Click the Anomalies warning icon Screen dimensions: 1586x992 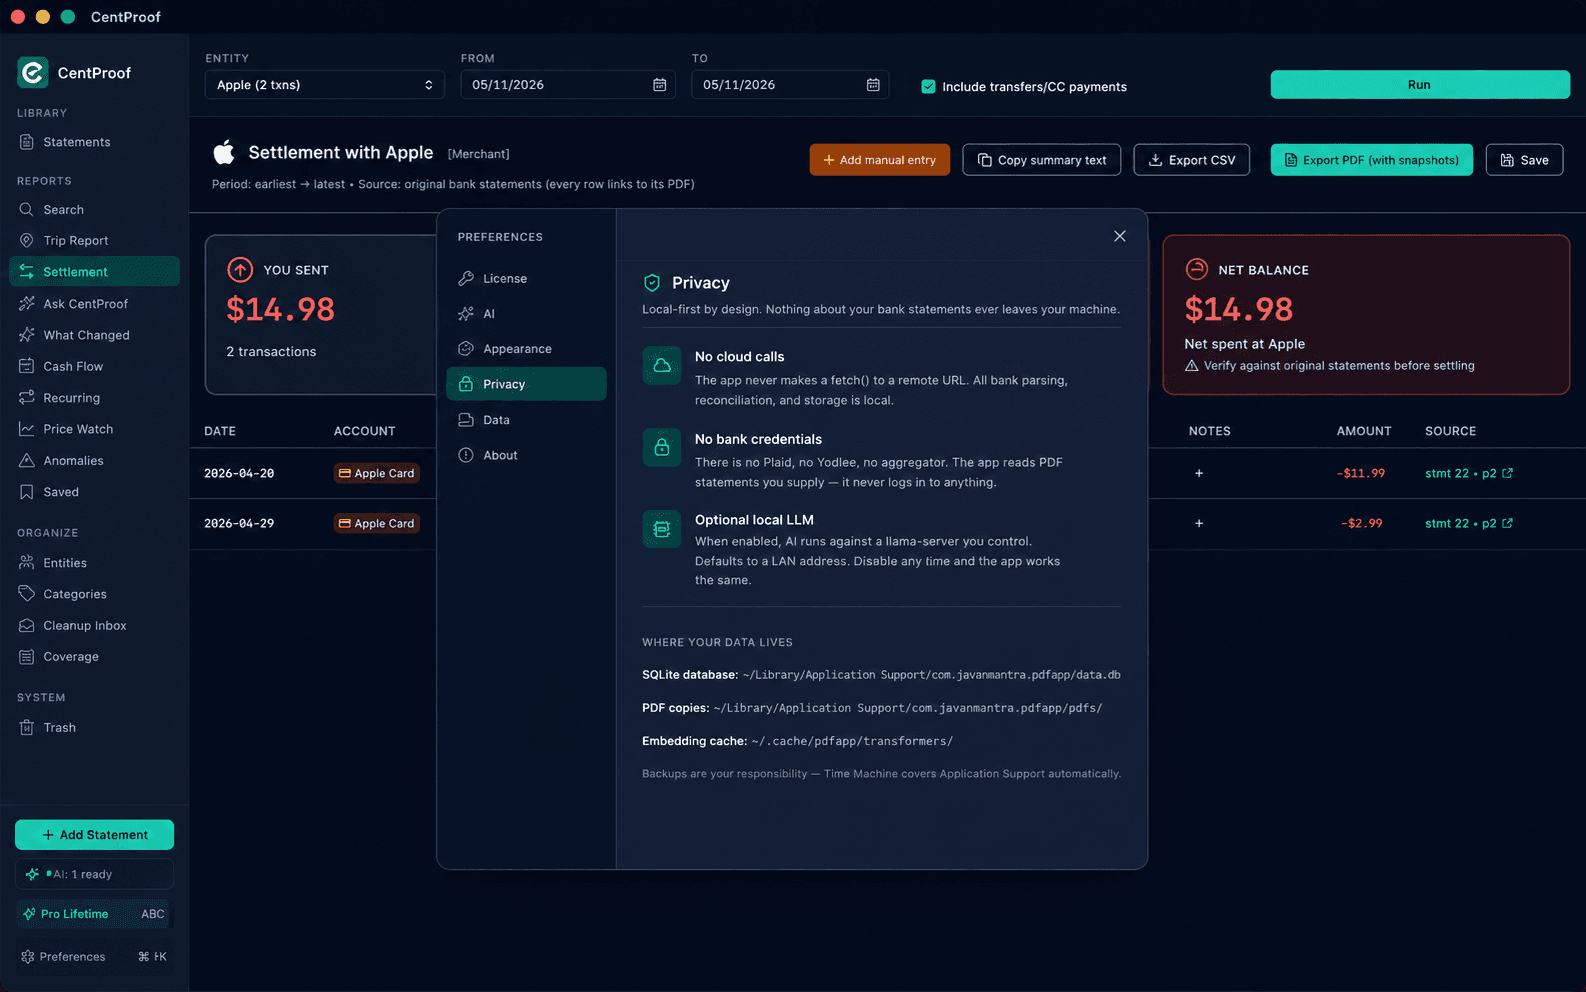[x=27, y=461]
